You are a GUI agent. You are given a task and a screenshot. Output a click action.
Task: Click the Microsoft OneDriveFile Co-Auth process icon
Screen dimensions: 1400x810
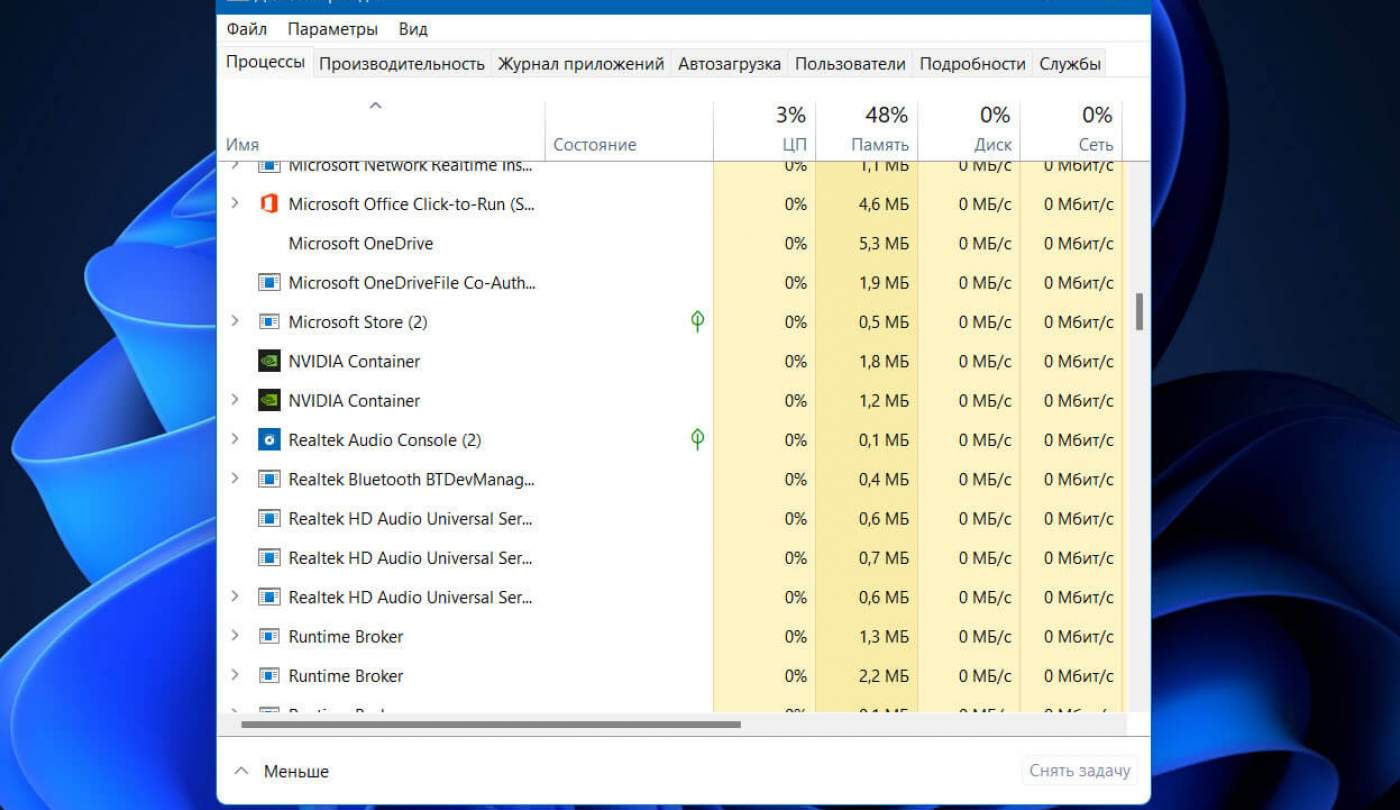point(268,283)
